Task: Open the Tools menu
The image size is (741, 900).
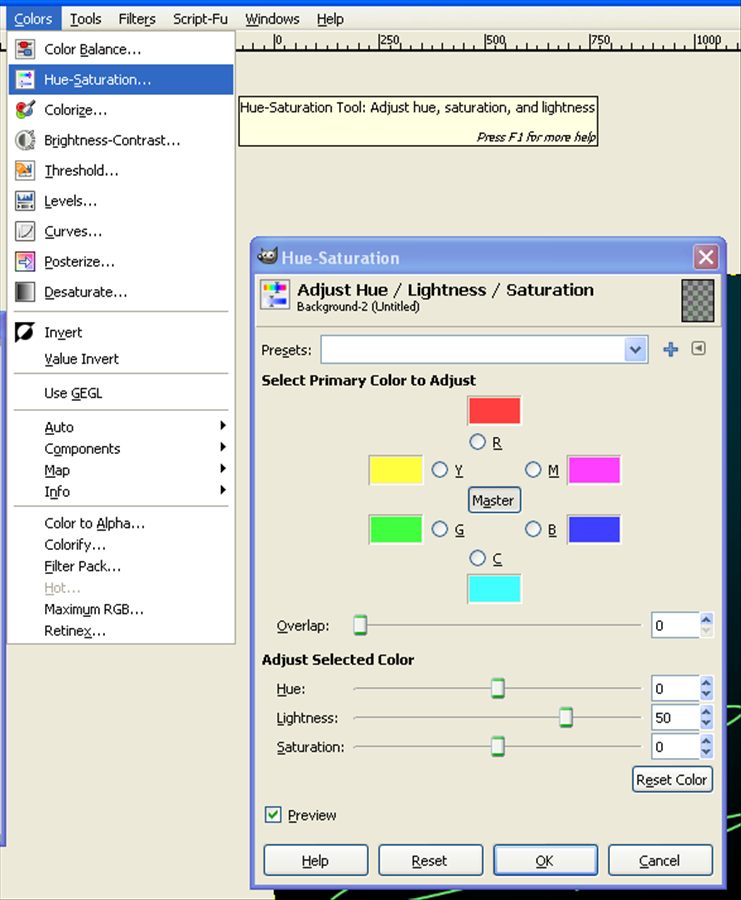Action: 86,19
